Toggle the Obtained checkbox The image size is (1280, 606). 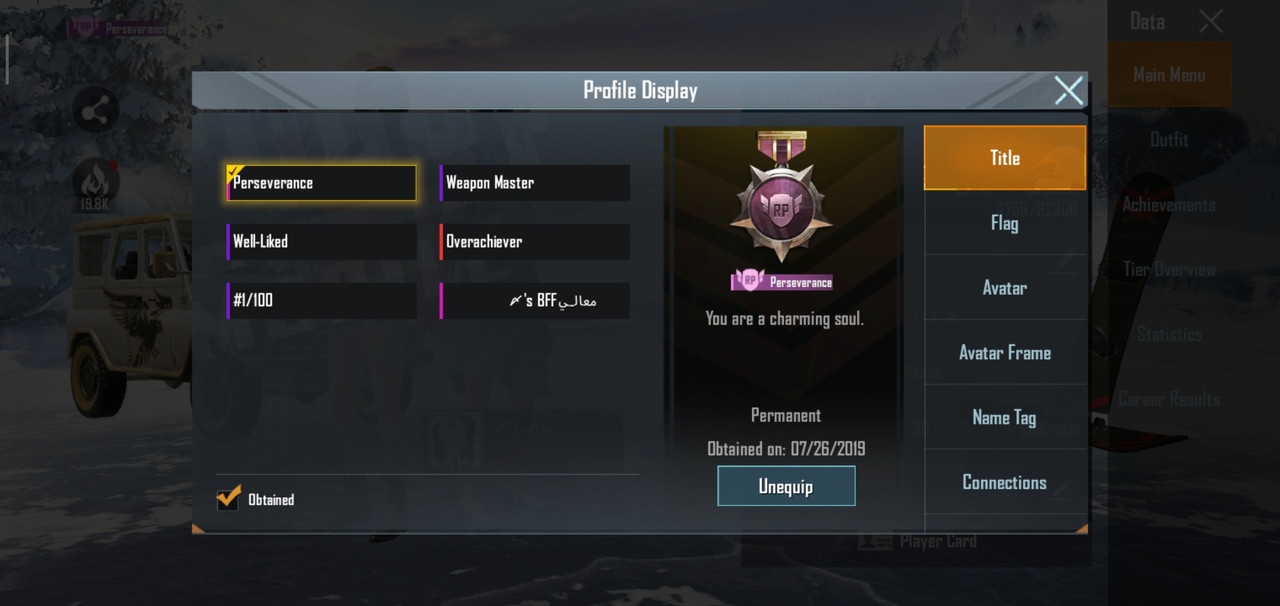(x=229, y=498)
